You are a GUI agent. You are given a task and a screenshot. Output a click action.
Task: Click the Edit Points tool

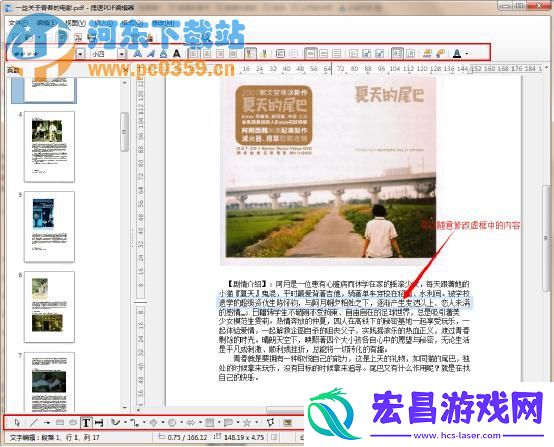pos(270,422)
